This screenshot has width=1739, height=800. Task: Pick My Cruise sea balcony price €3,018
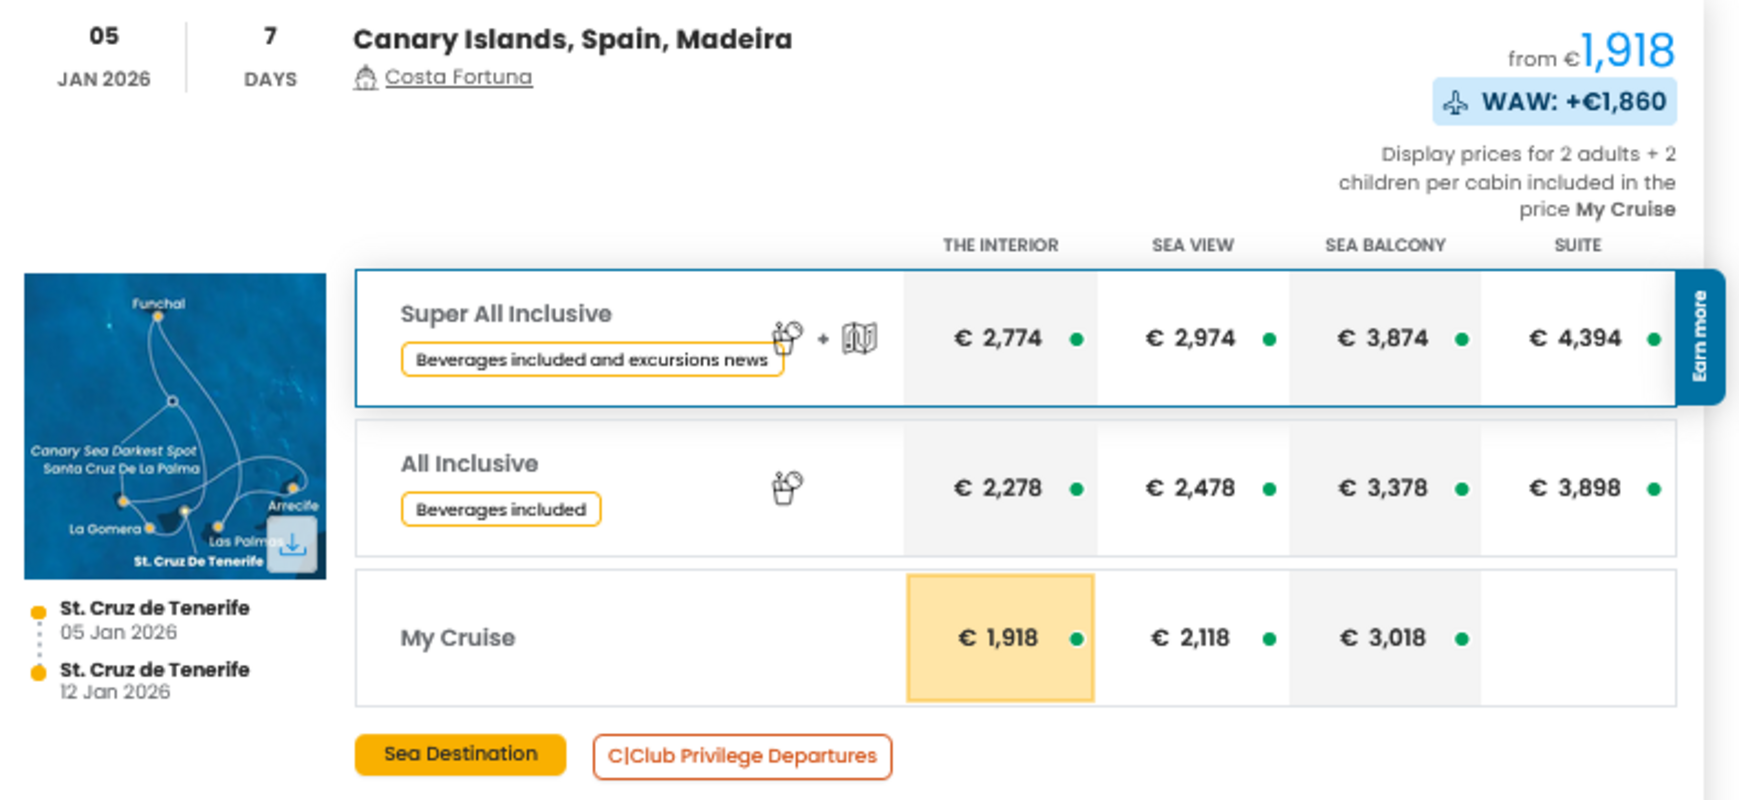tap(1383, 638)
